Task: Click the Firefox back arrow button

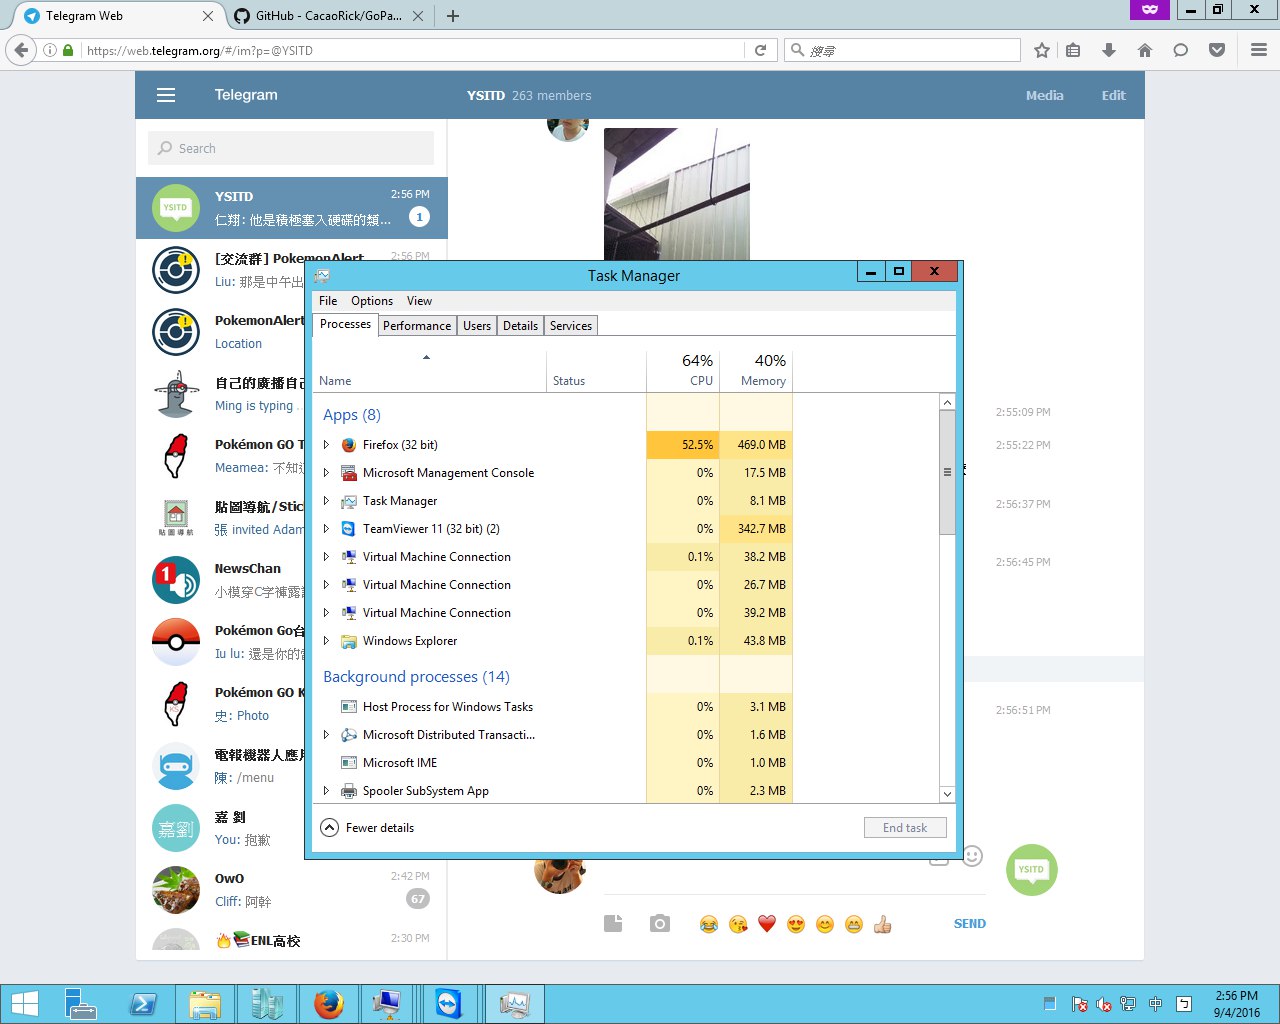Action: (21, 50)
